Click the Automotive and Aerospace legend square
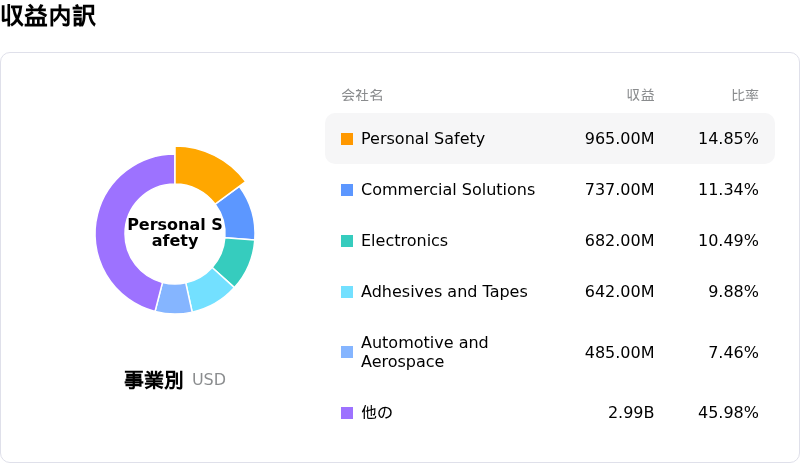 (347, 352)
